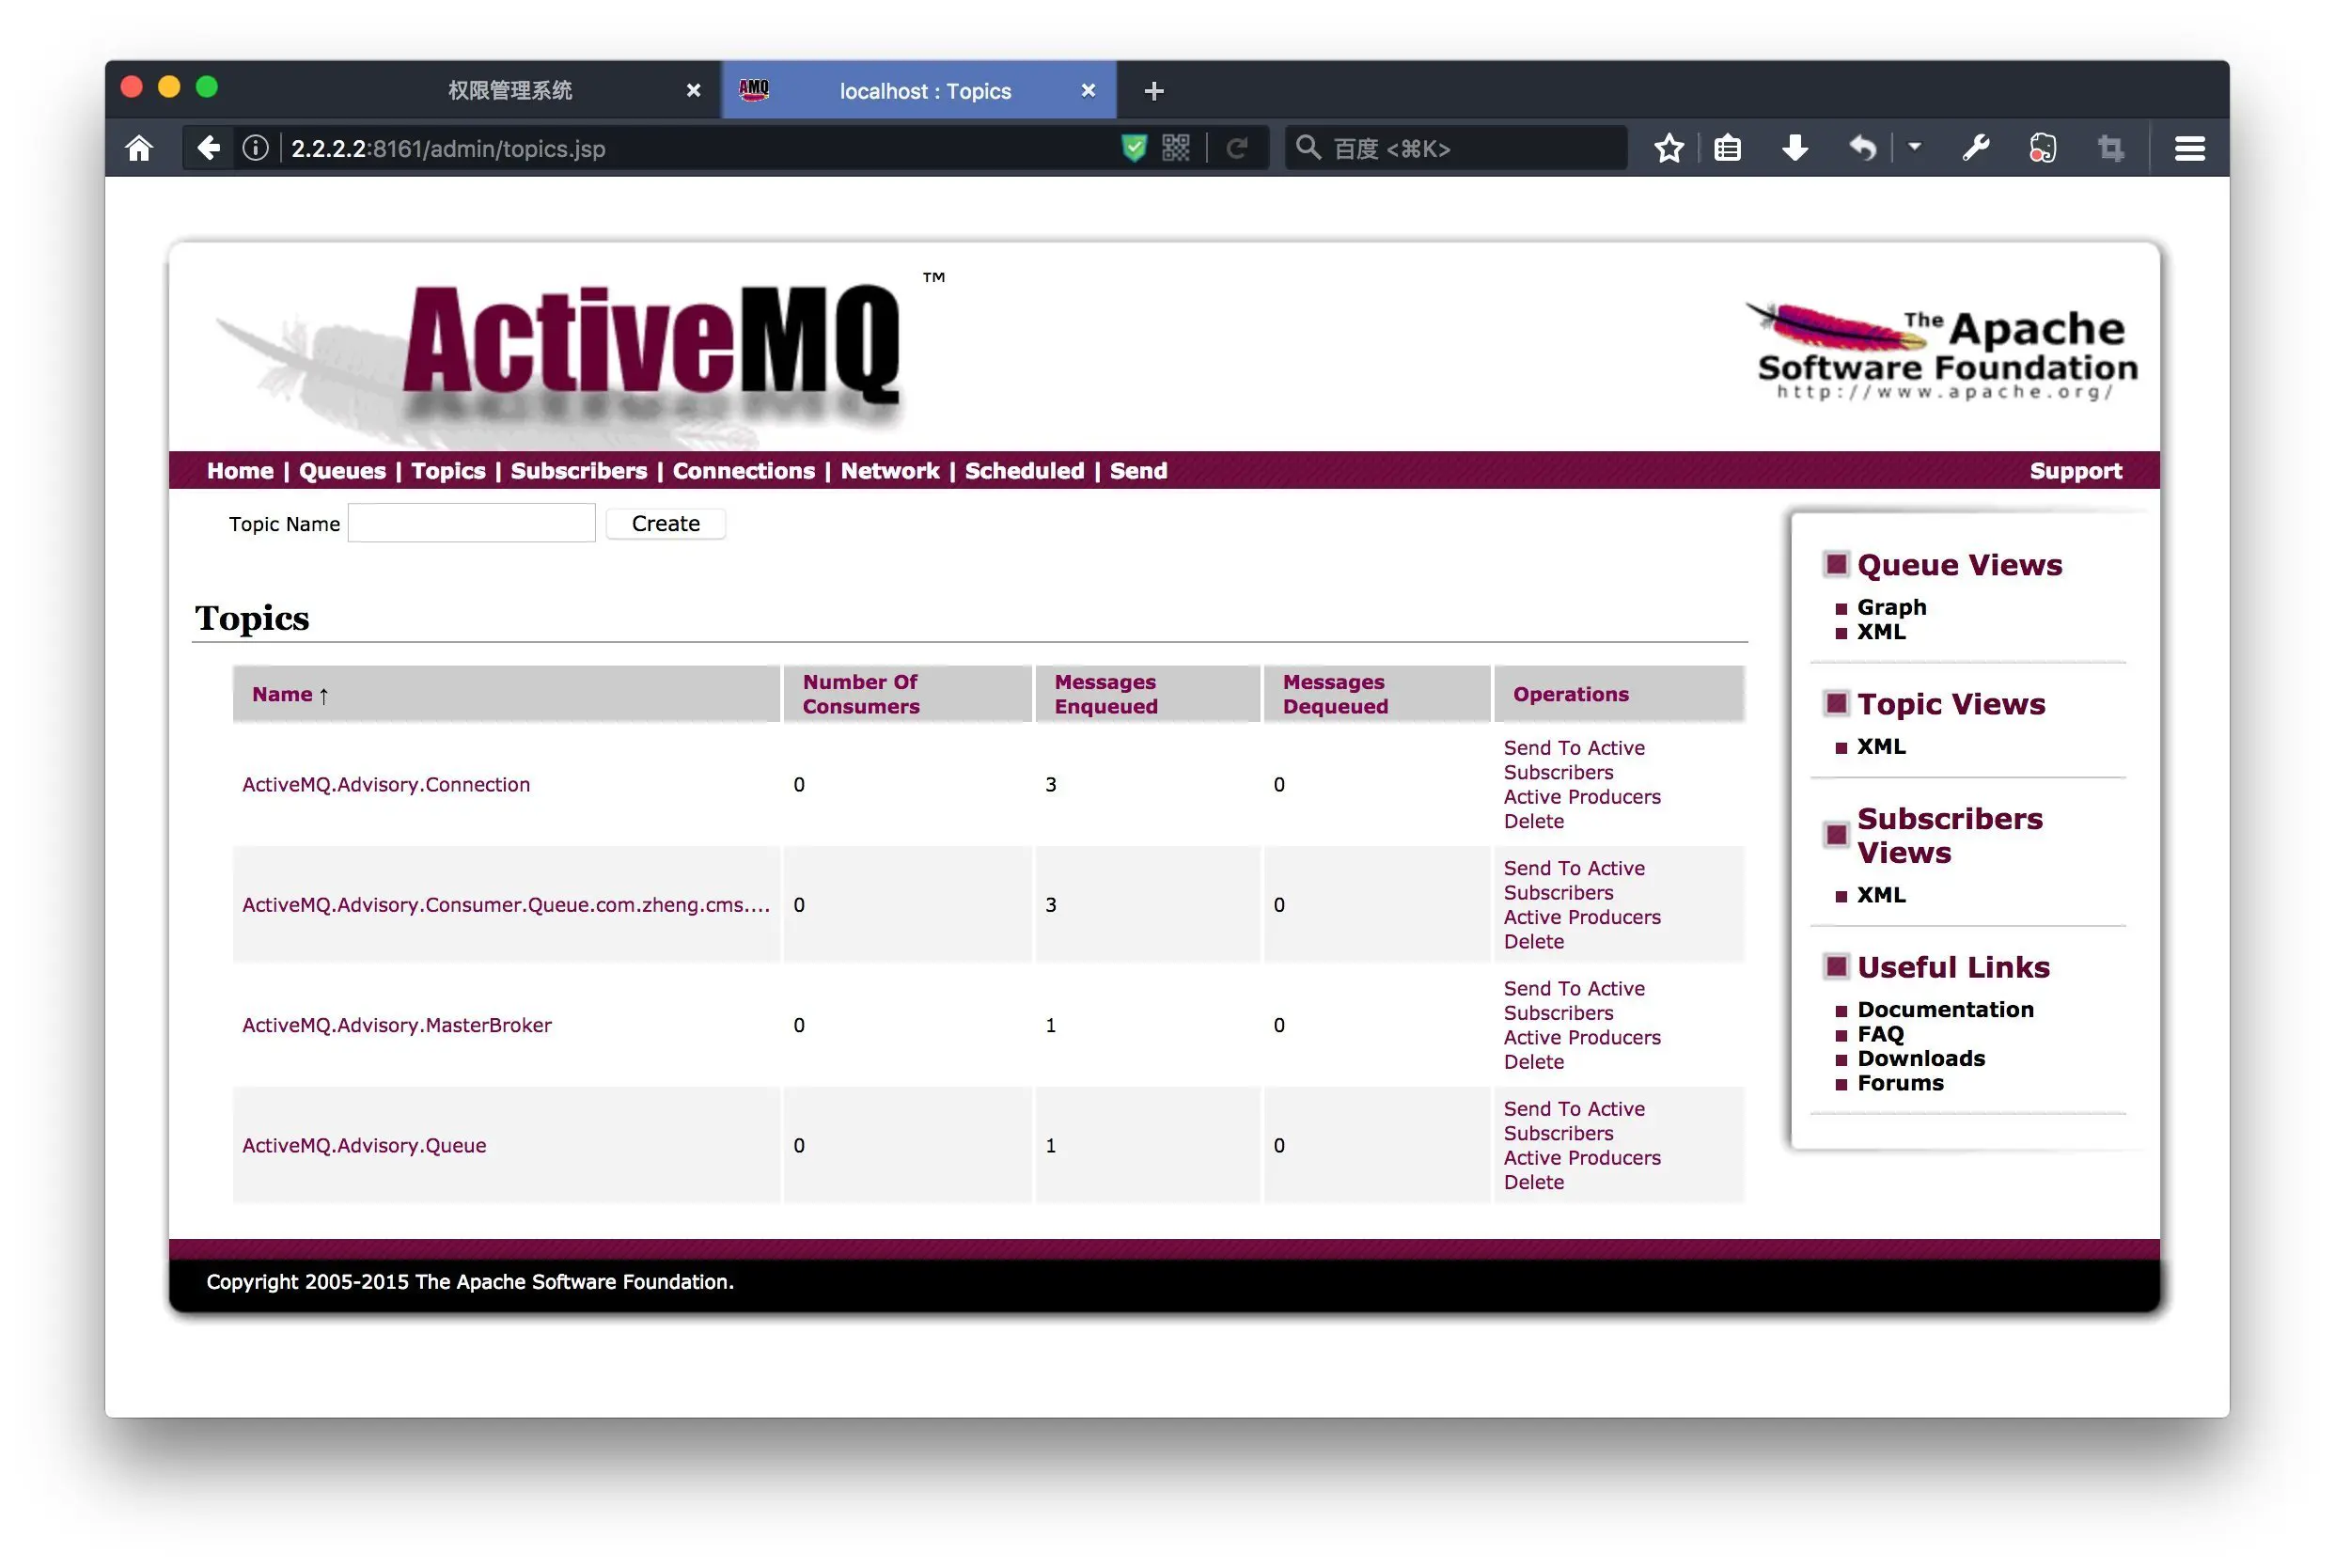
Task: Reload the page with refresh icon
Action: 1237,149
